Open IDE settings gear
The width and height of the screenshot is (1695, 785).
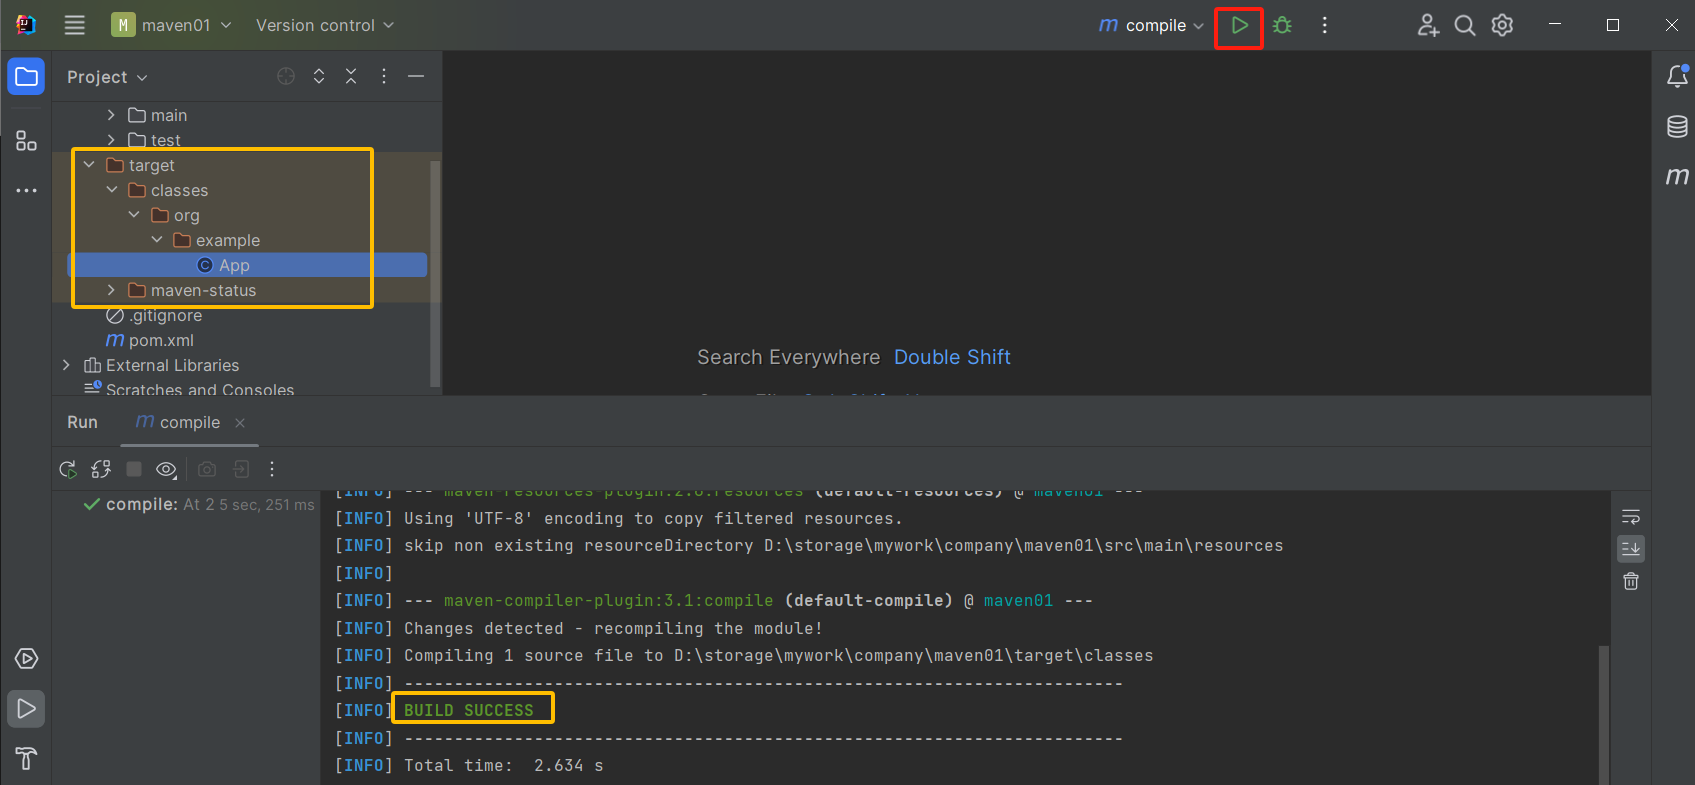(1502, 25)
